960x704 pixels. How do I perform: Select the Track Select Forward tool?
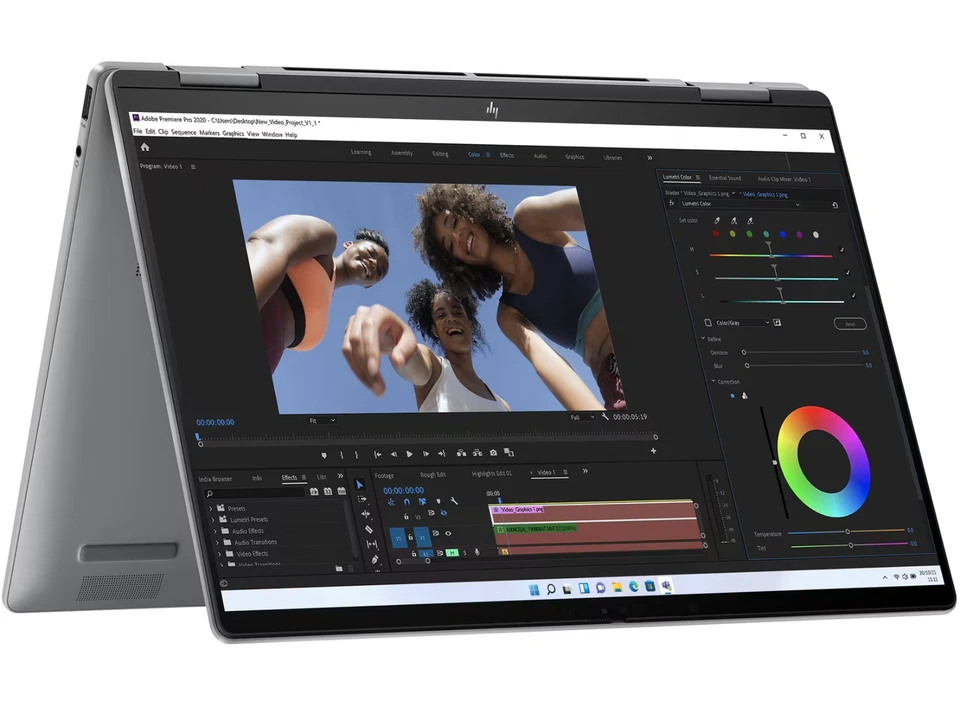(x=362, y=500)
